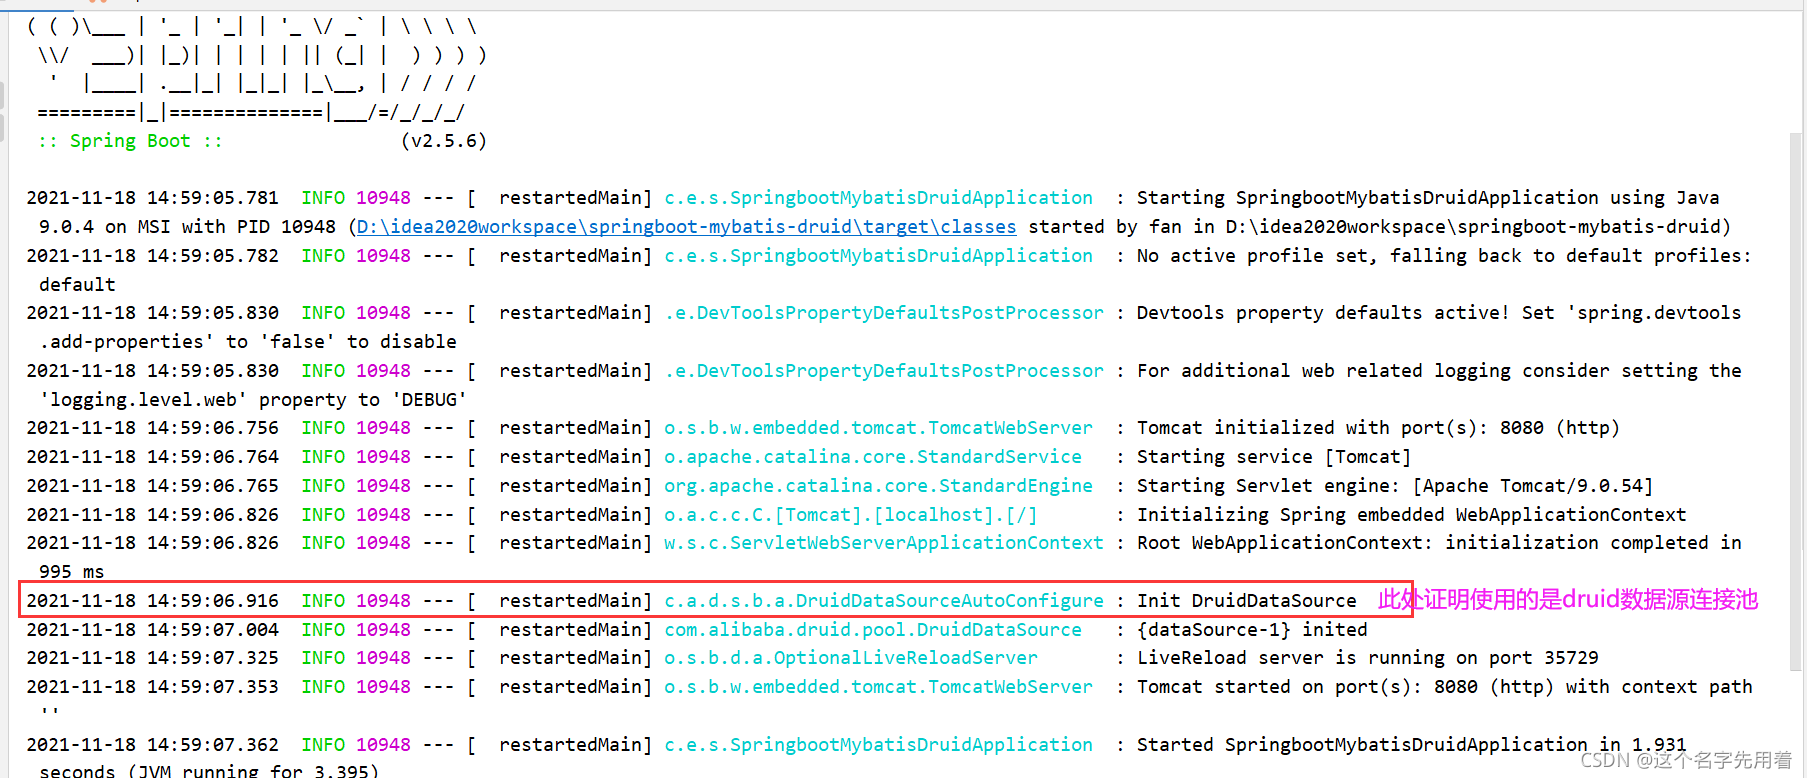This screenshot has height=778, width=1807.
Task: Click 'Starting service [Tomcat]' message
Action: pyautogui.click(x=1274, y=457)
